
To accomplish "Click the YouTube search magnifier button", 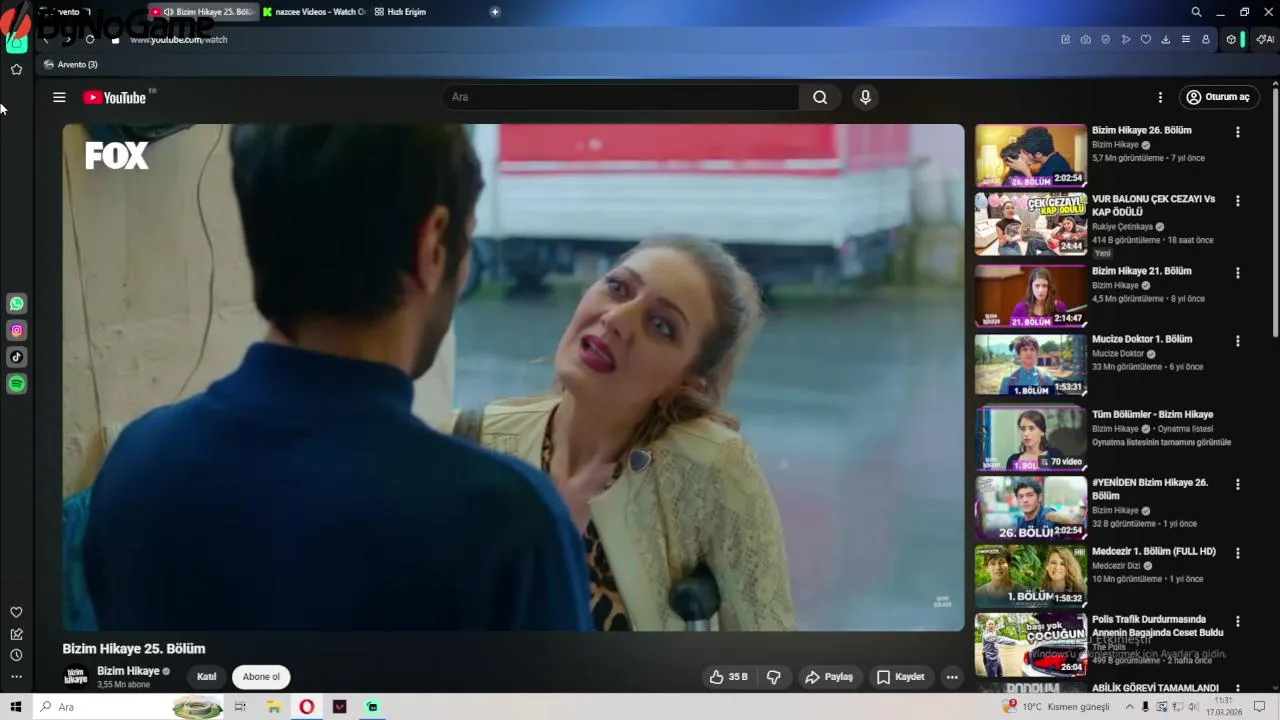I will [x=820, y=97].
